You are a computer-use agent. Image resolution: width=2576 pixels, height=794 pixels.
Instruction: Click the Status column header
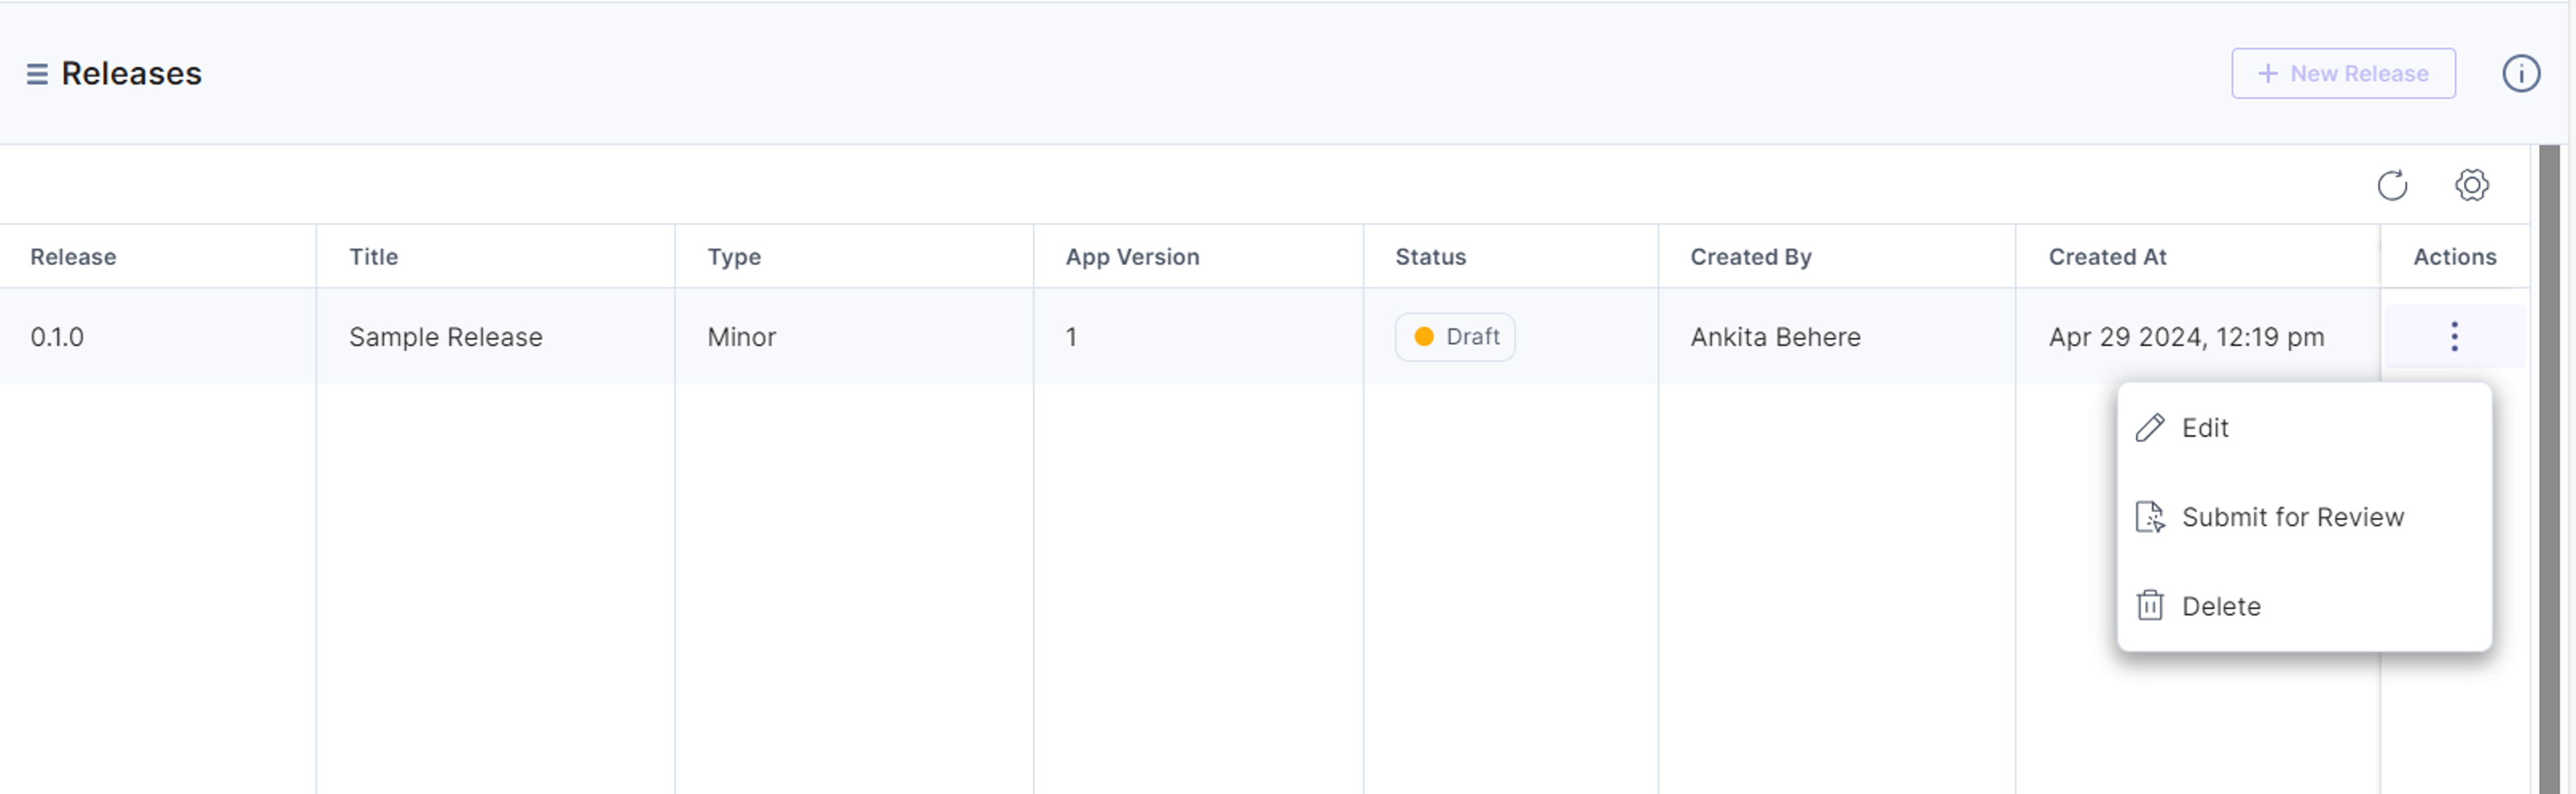[x=1430, y=257]
